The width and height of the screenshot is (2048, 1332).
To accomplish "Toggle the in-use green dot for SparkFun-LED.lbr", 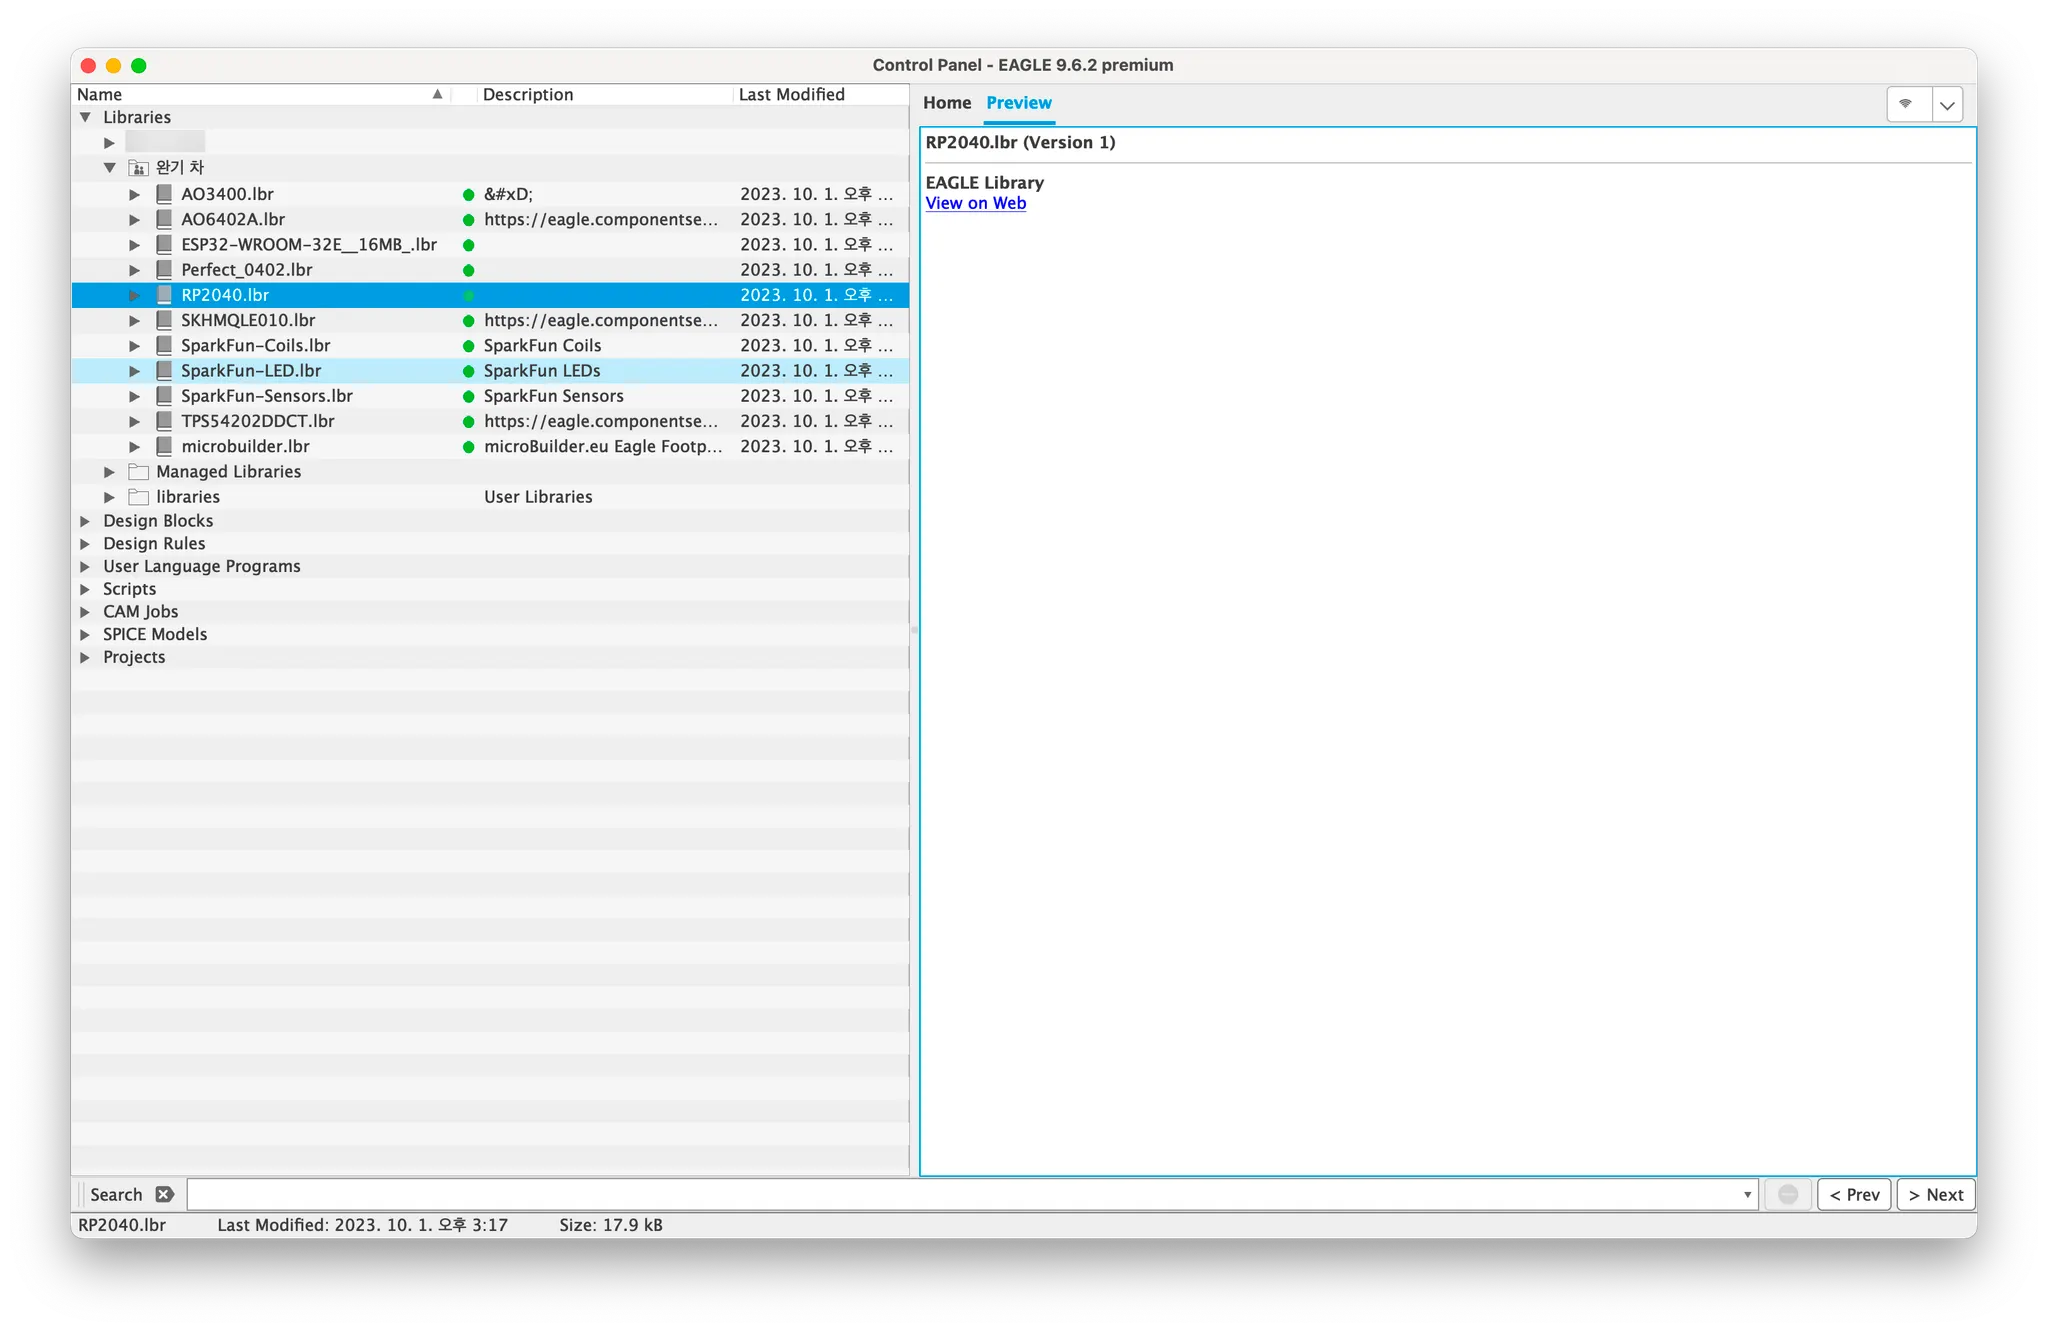I will point(468,371).
